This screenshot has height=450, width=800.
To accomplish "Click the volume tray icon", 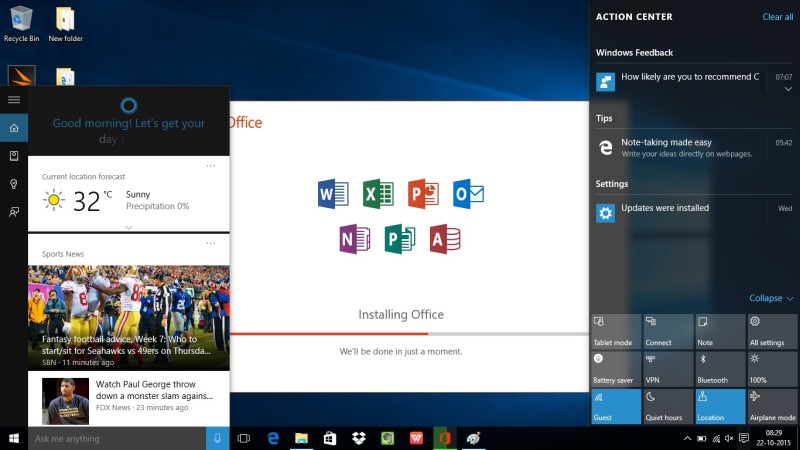I will pyautogui.click(x=729, y=438).
